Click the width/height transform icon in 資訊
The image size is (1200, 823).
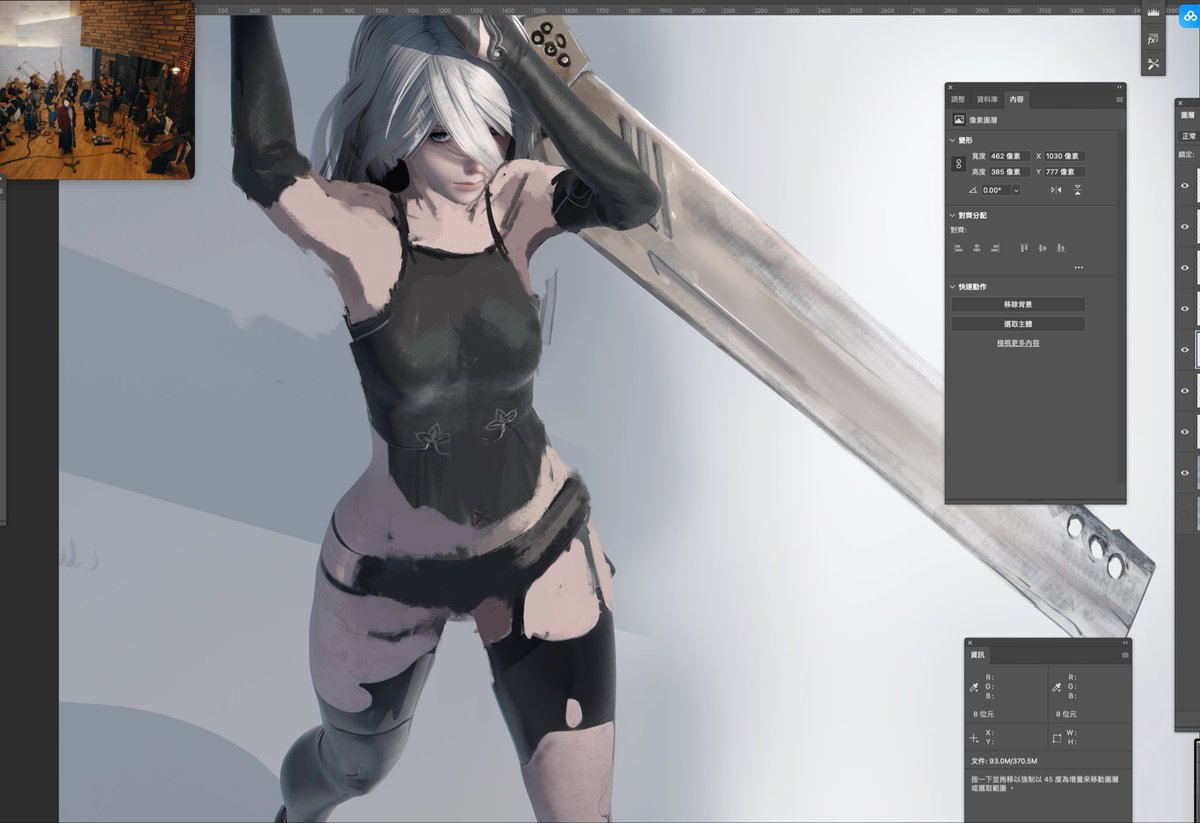click(x=1058, y=739)
